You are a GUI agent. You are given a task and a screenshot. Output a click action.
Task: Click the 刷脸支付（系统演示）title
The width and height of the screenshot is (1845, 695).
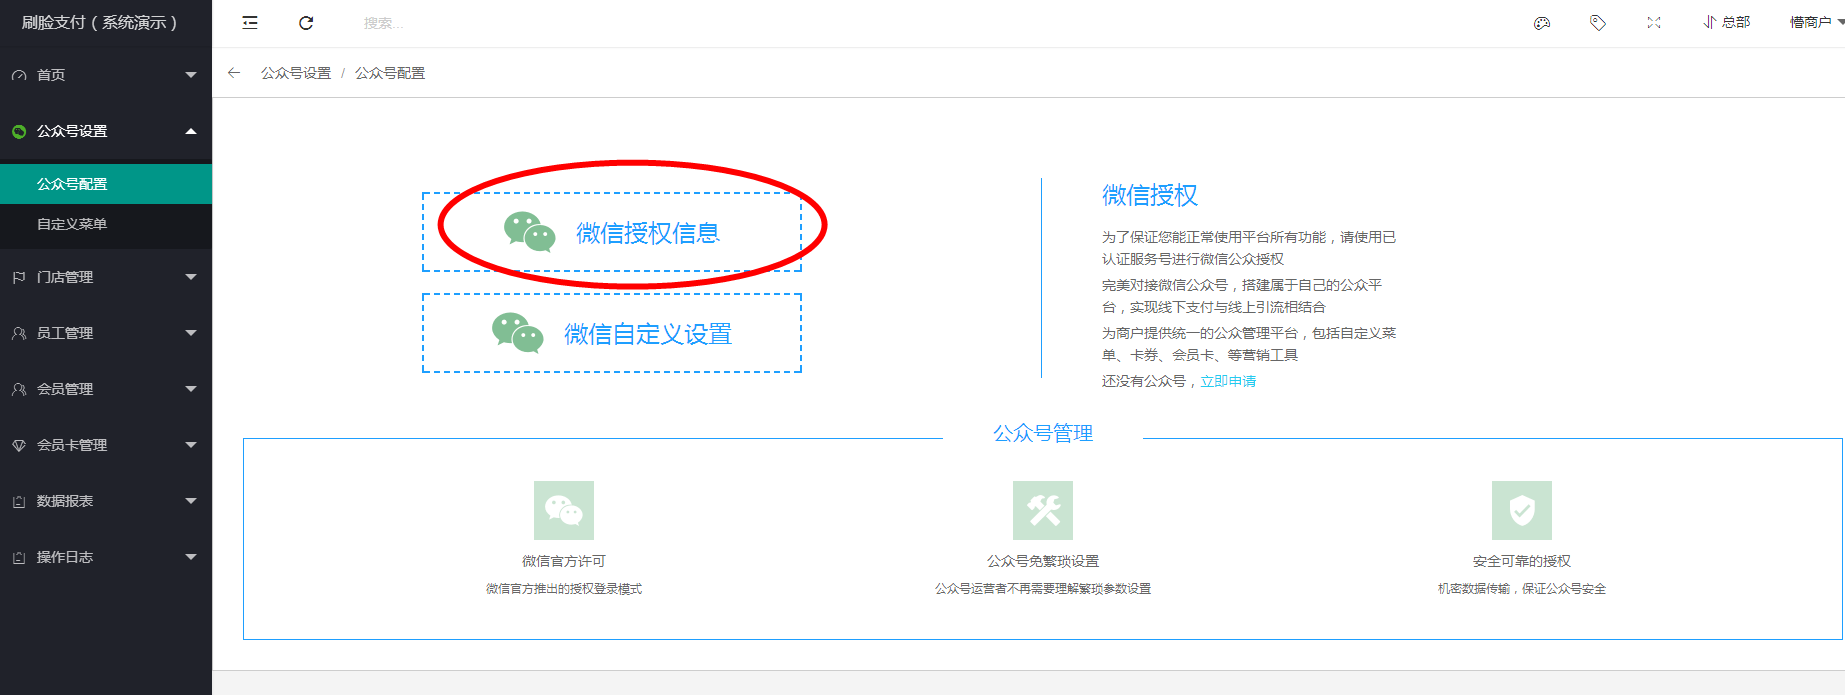click(x=99, y=22)
